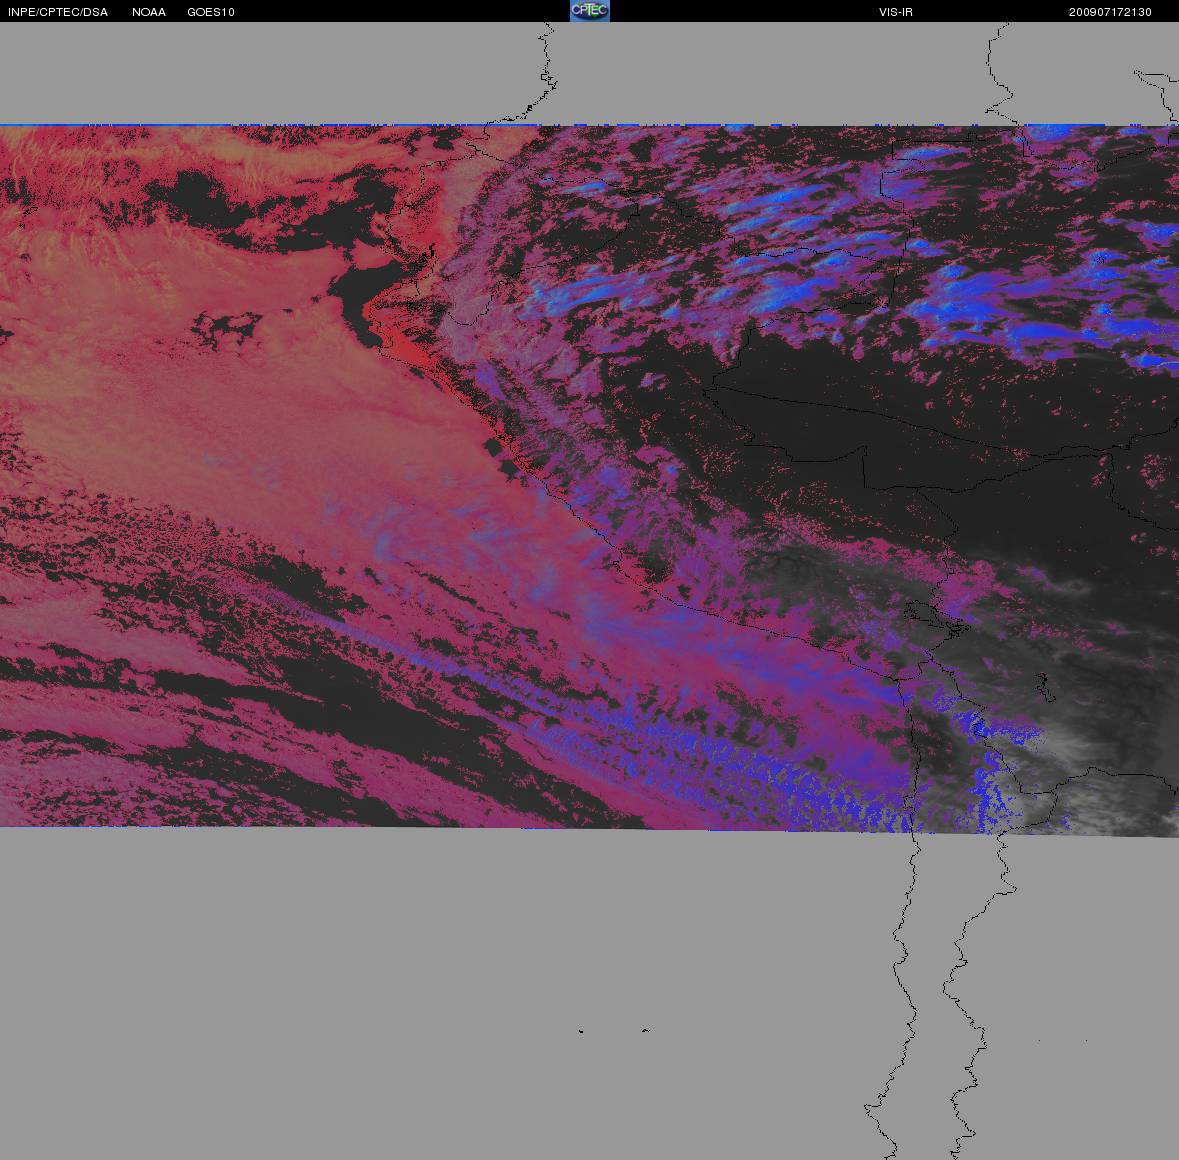Screen dimensions: 1179x1160
Task: Click the CPTEC logo in header
Action: click(x=590, y=11)
